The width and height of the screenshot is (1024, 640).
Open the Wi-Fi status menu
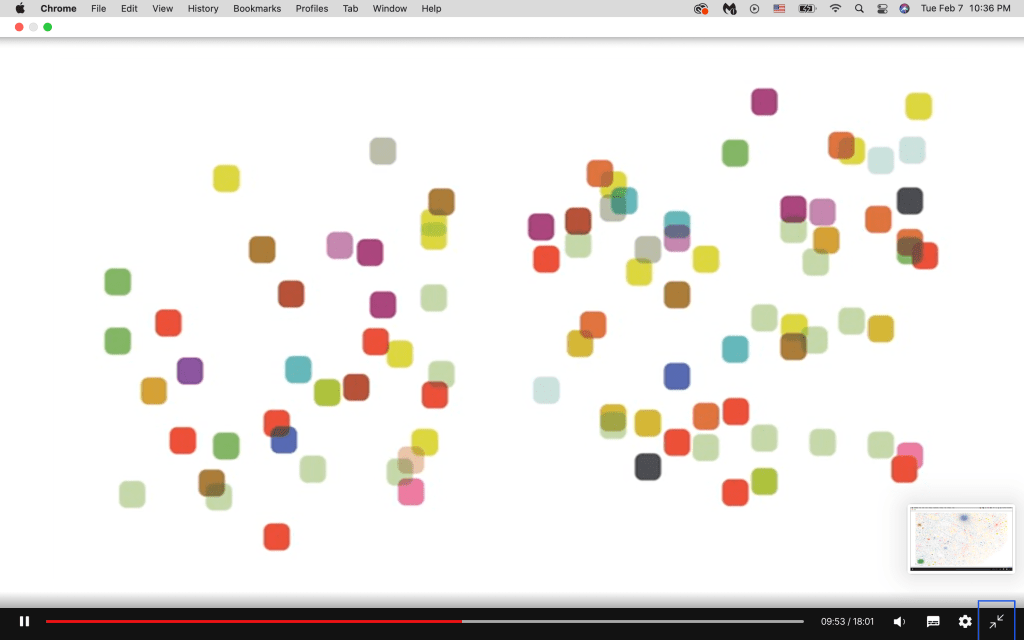[x=835, y=8]
